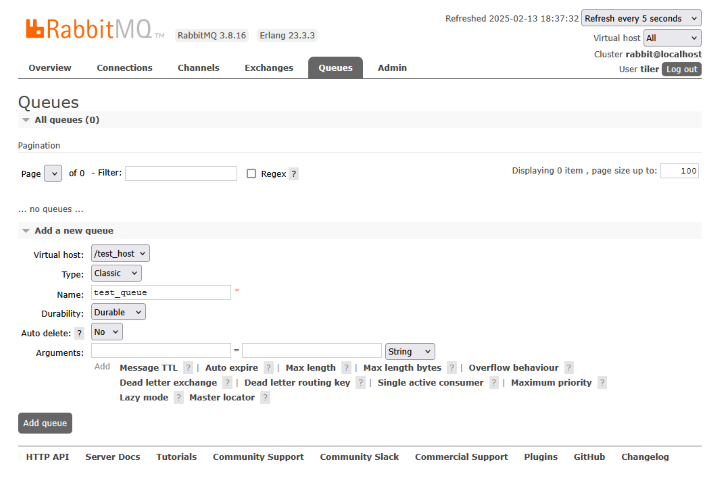Open the Server Docs footer link
Screen dimensions: 720x477
[112, 457]
